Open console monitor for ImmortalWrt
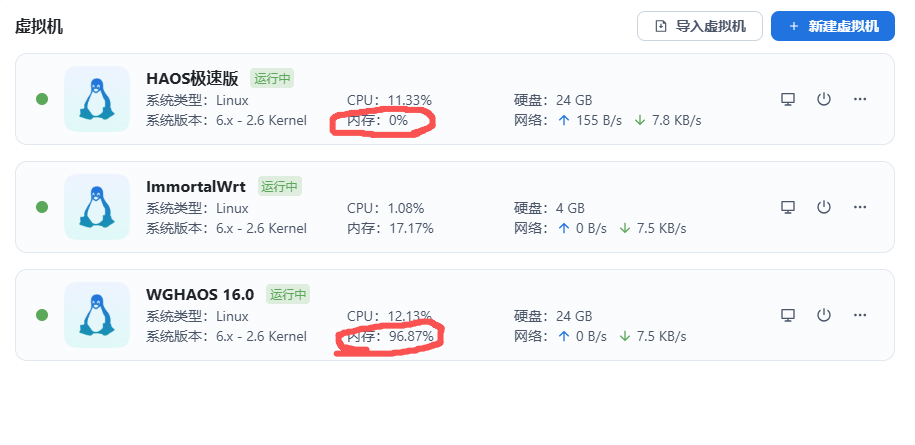Image resolution: width=915 pixels, height=445 pixels. point(788,207)
